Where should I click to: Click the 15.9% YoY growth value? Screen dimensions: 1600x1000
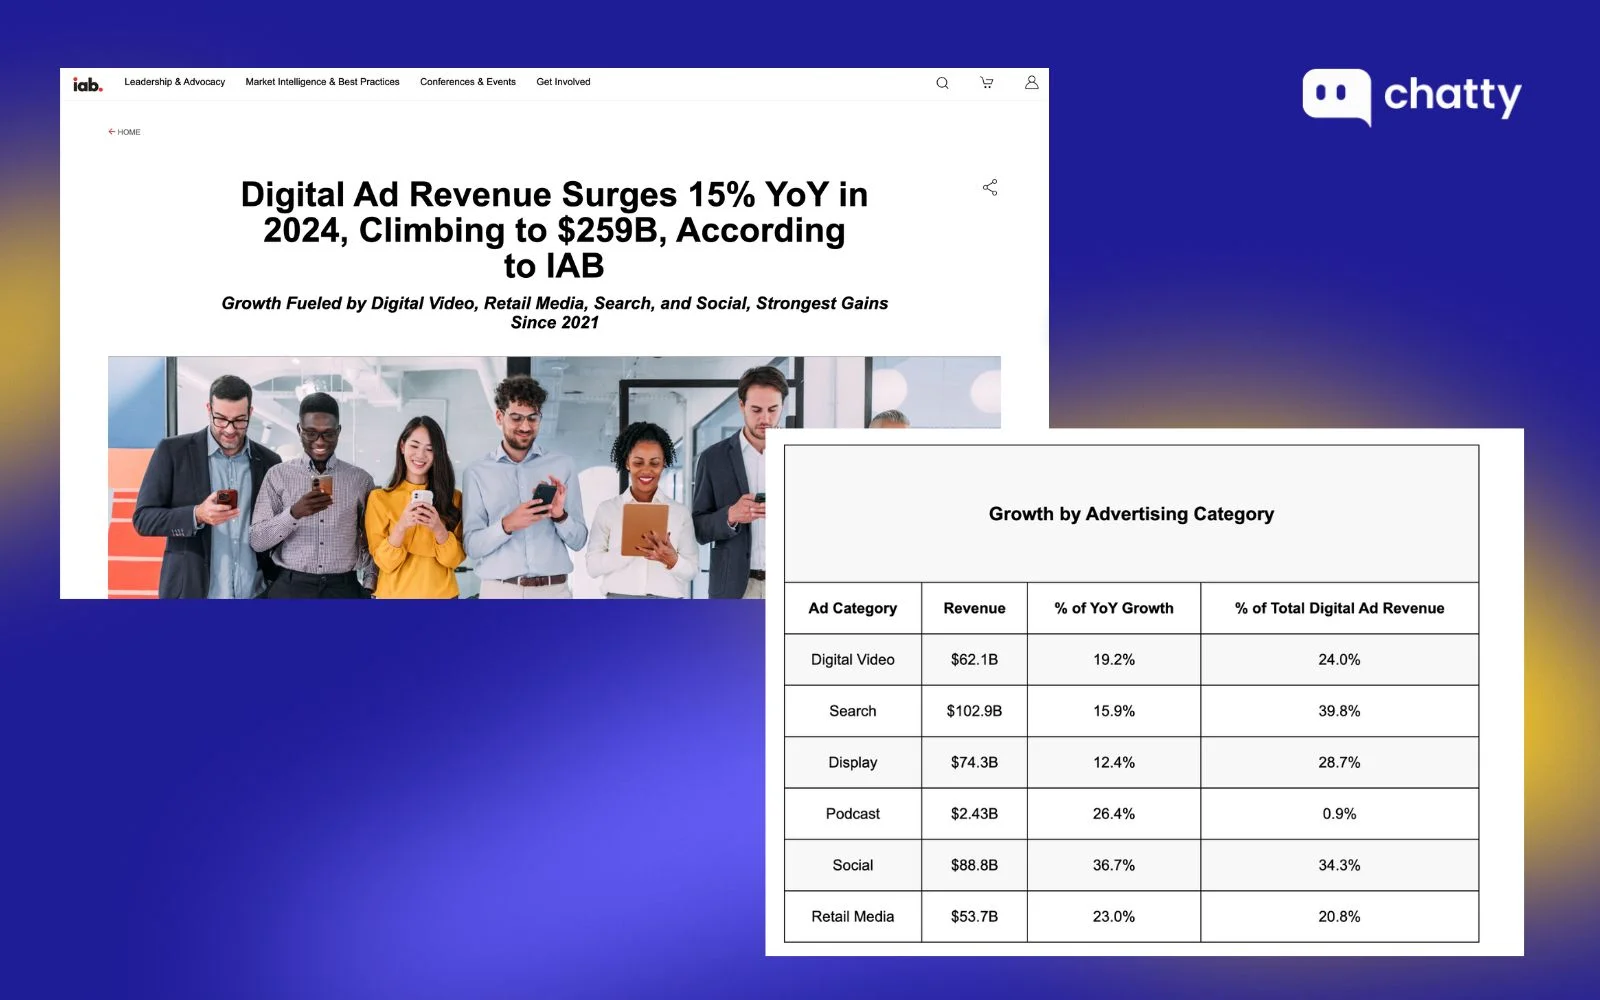pyautogui.click(x=1114, y=711)
